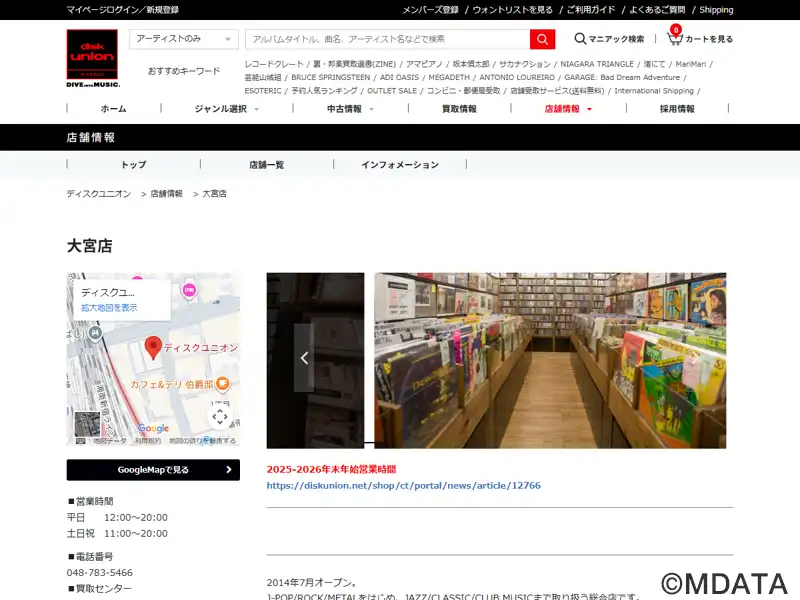Open ご利用ガイド link
Image resolution: width=800 pixels, height=600 pixels.
pos(591,10)
